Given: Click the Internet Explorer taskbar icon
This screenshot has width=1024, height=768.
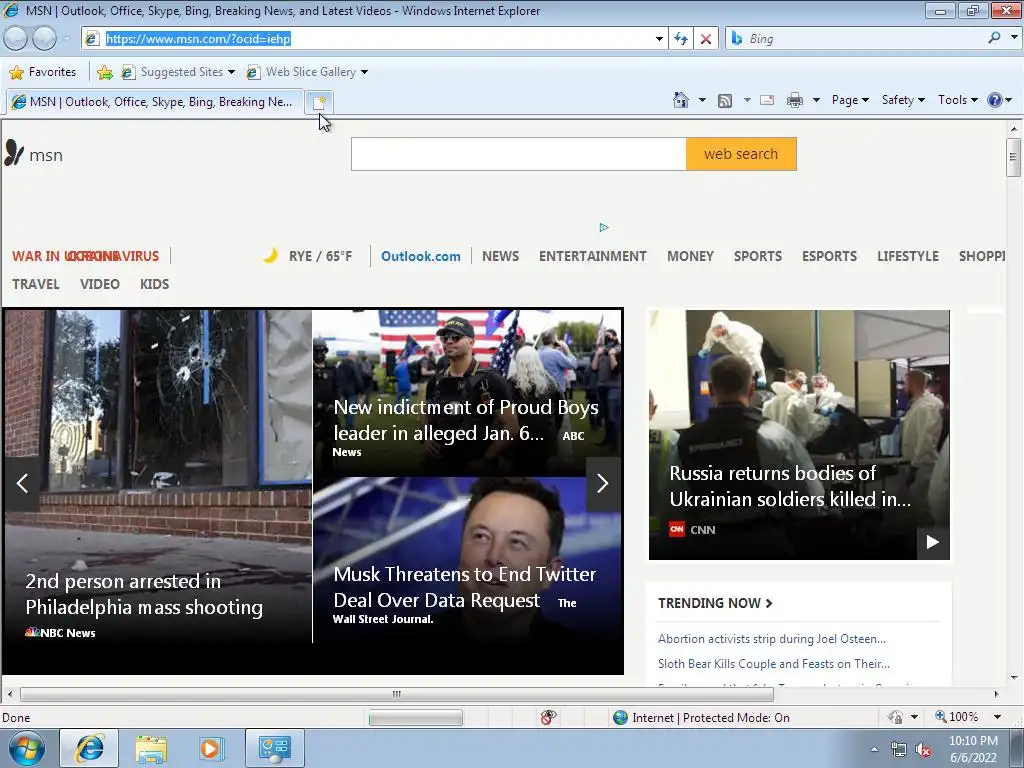Looking at the screenshot, I should coord(89,748).
